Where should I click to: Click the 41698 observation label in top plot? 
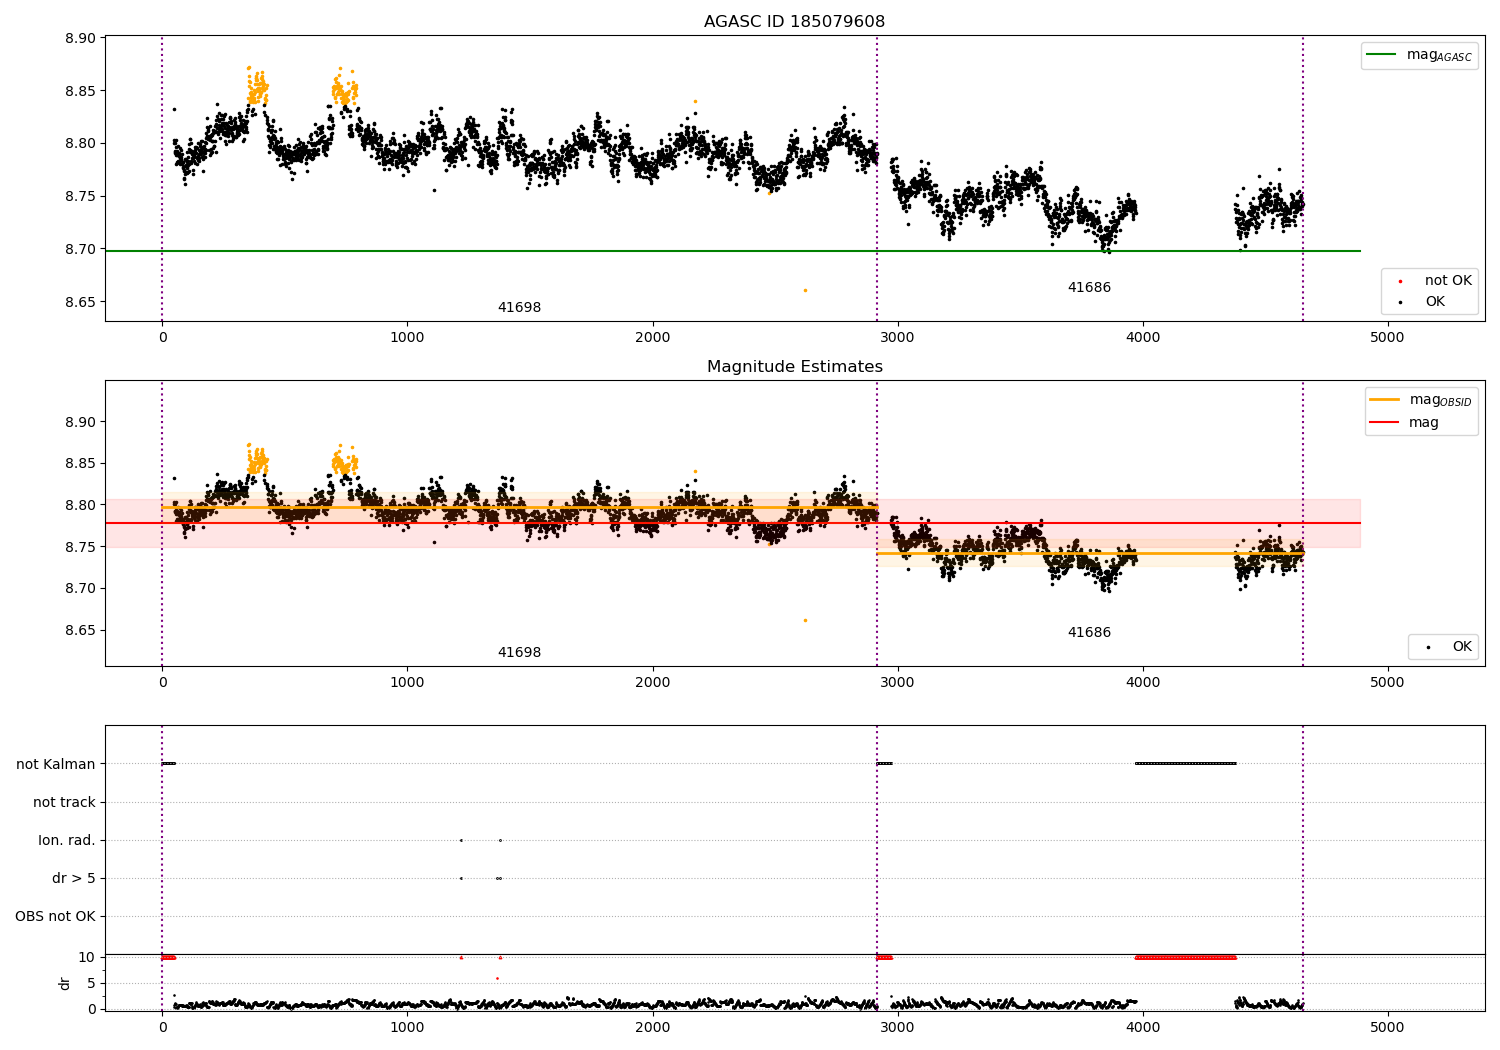tap(519, 308)
